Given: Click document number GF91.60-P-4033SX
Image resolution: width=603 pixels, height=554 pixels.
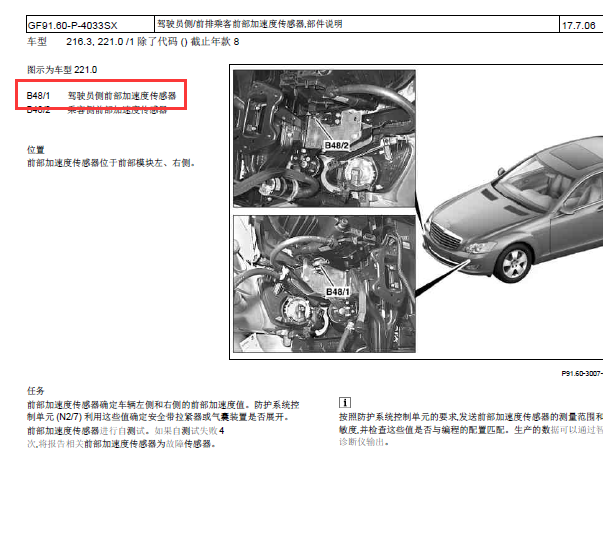Looking at the screenshot, I should pos(72,26).
